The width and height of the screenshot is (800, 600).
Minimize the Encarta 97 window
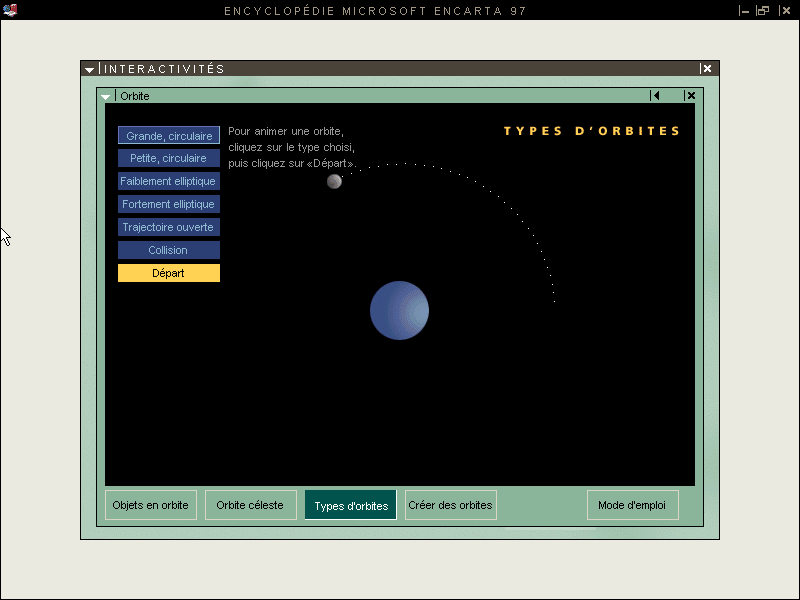[743, 11]
